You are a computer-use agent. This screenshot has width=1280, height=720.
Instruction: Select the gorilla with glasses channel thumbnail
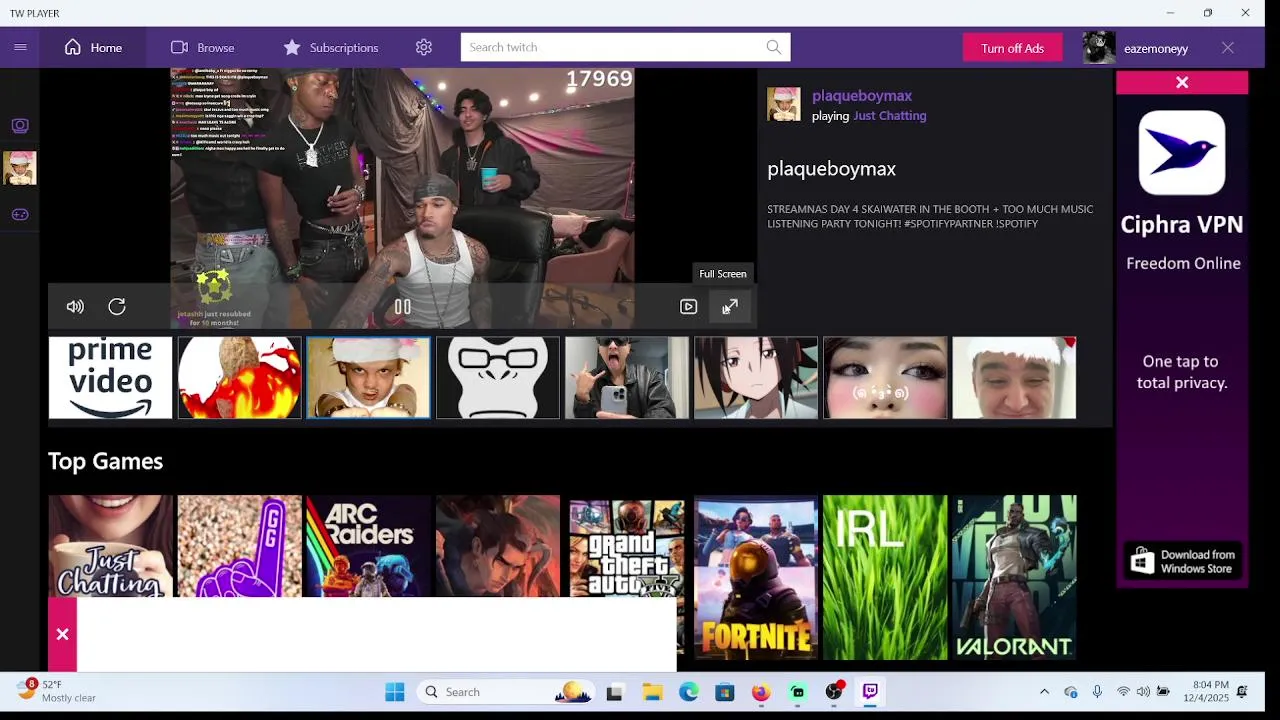point(497,378)
